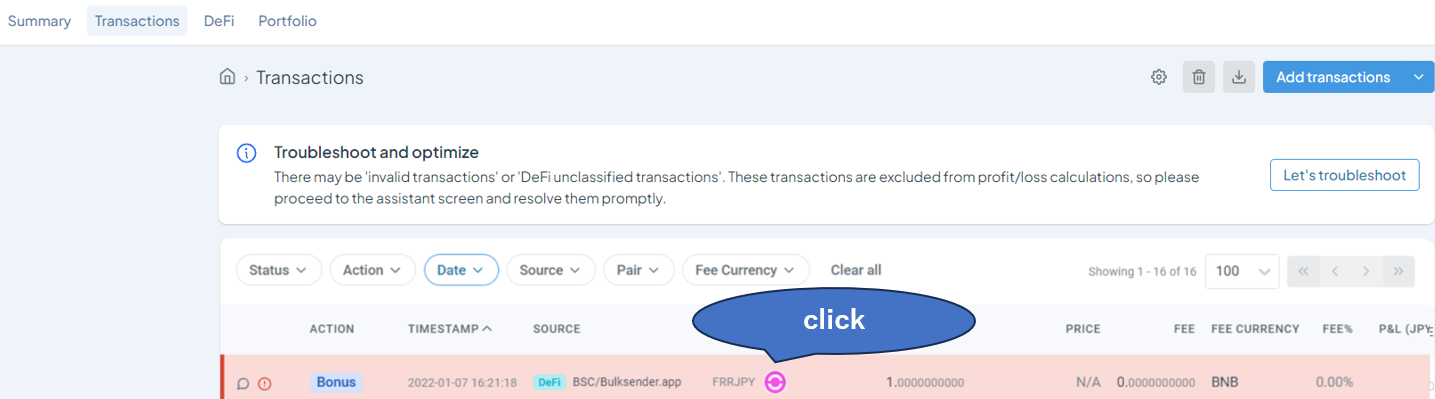The image size is (1435, 399).
Task: Click the download export icon
Action: click(x=1239, y=77)
